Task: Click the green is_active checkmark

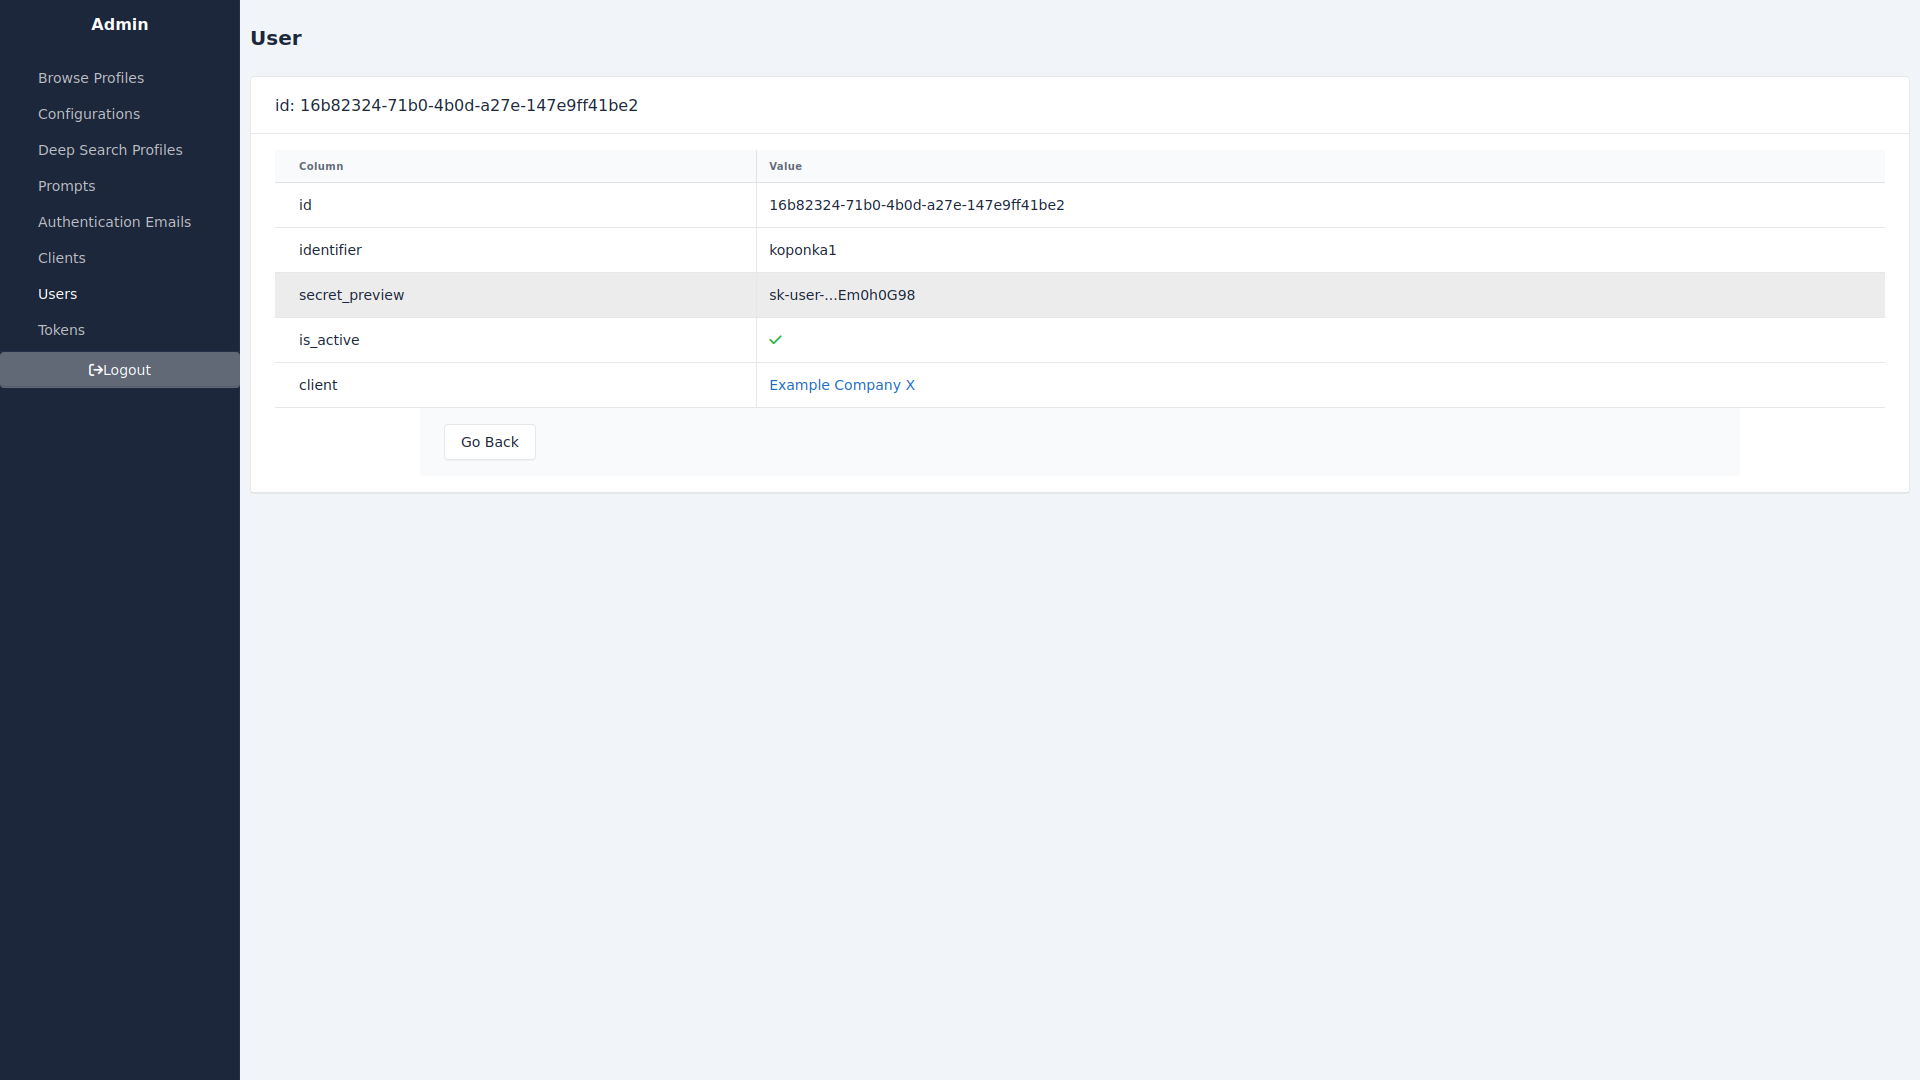Action: [775, 340]
